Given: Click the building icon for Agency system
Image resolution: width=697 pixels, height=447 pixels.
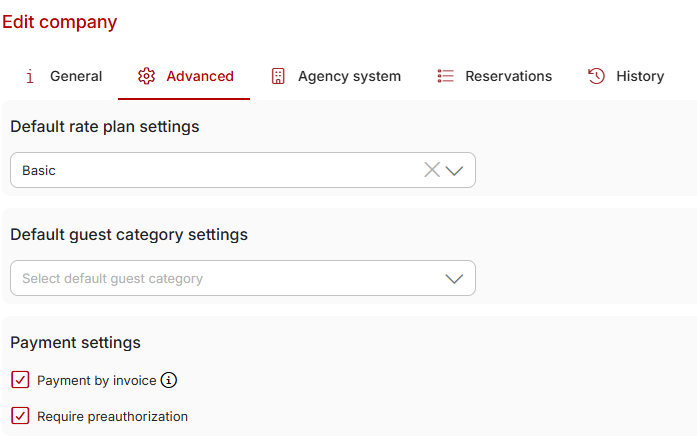Looking at the screenshot, I should pos(278,76).
